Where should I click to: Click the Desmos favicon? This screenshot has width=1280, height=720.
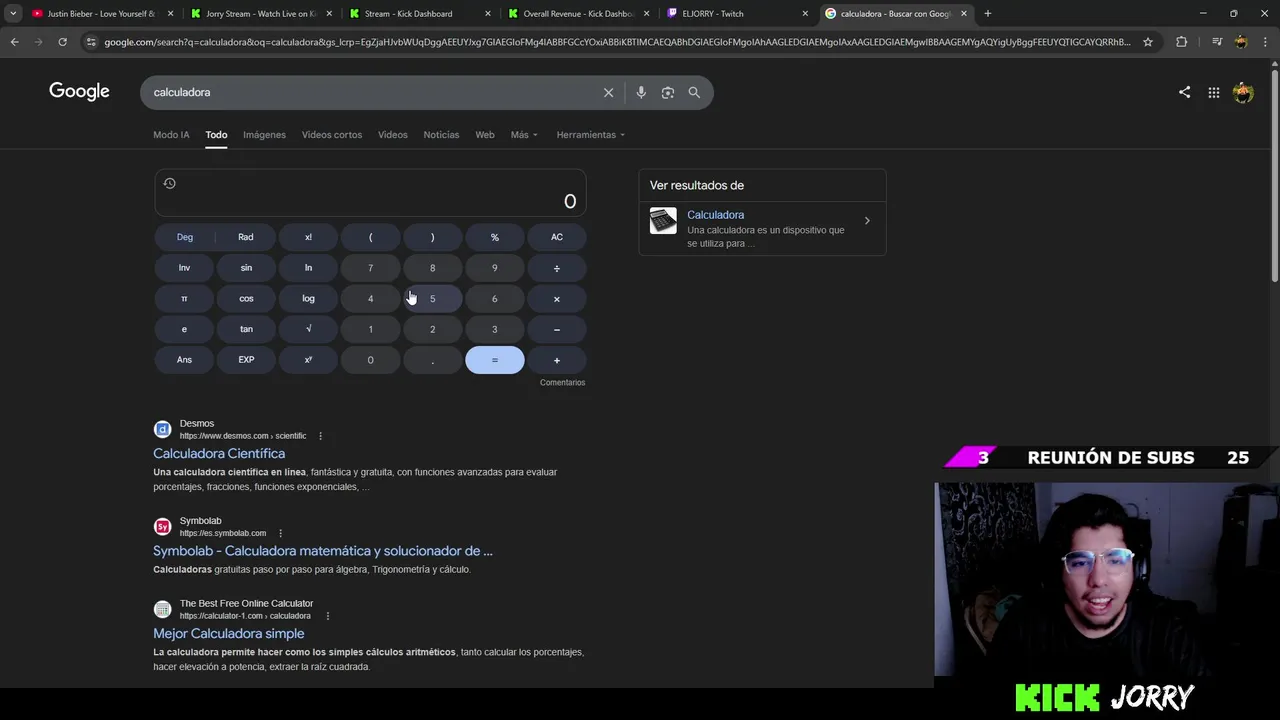162,429
